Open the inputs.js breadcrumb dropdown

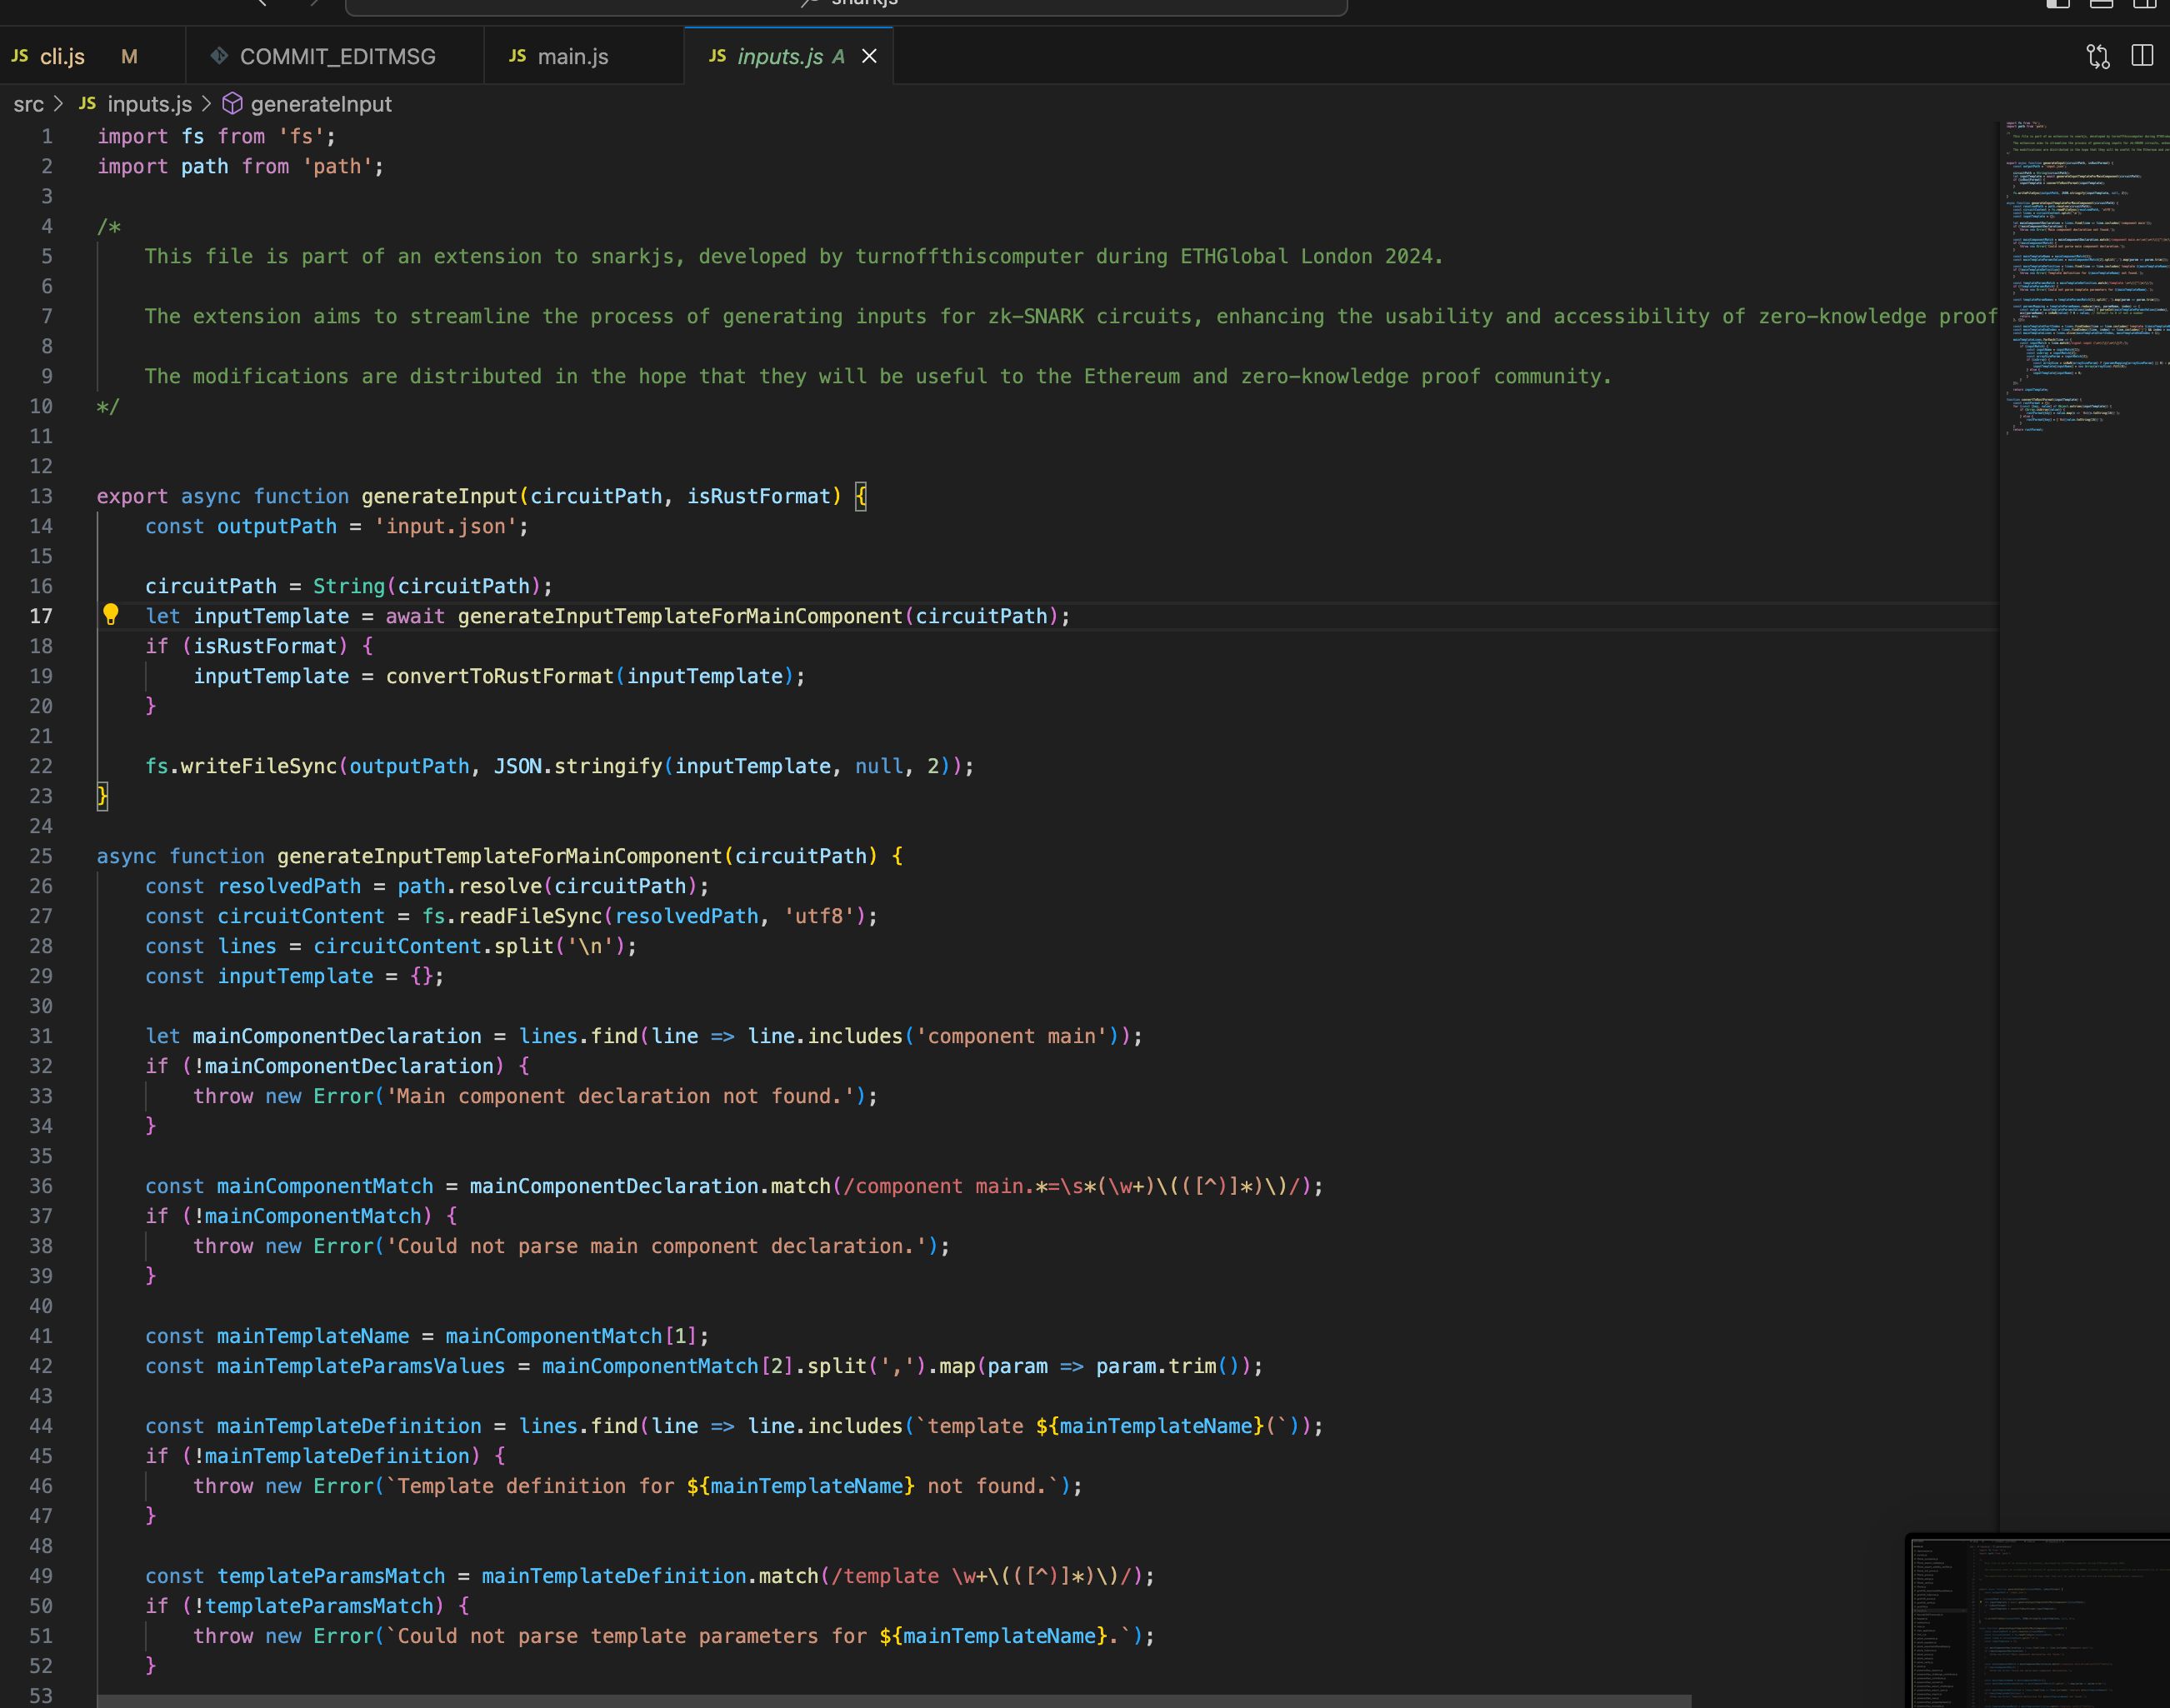pos(149,104)
